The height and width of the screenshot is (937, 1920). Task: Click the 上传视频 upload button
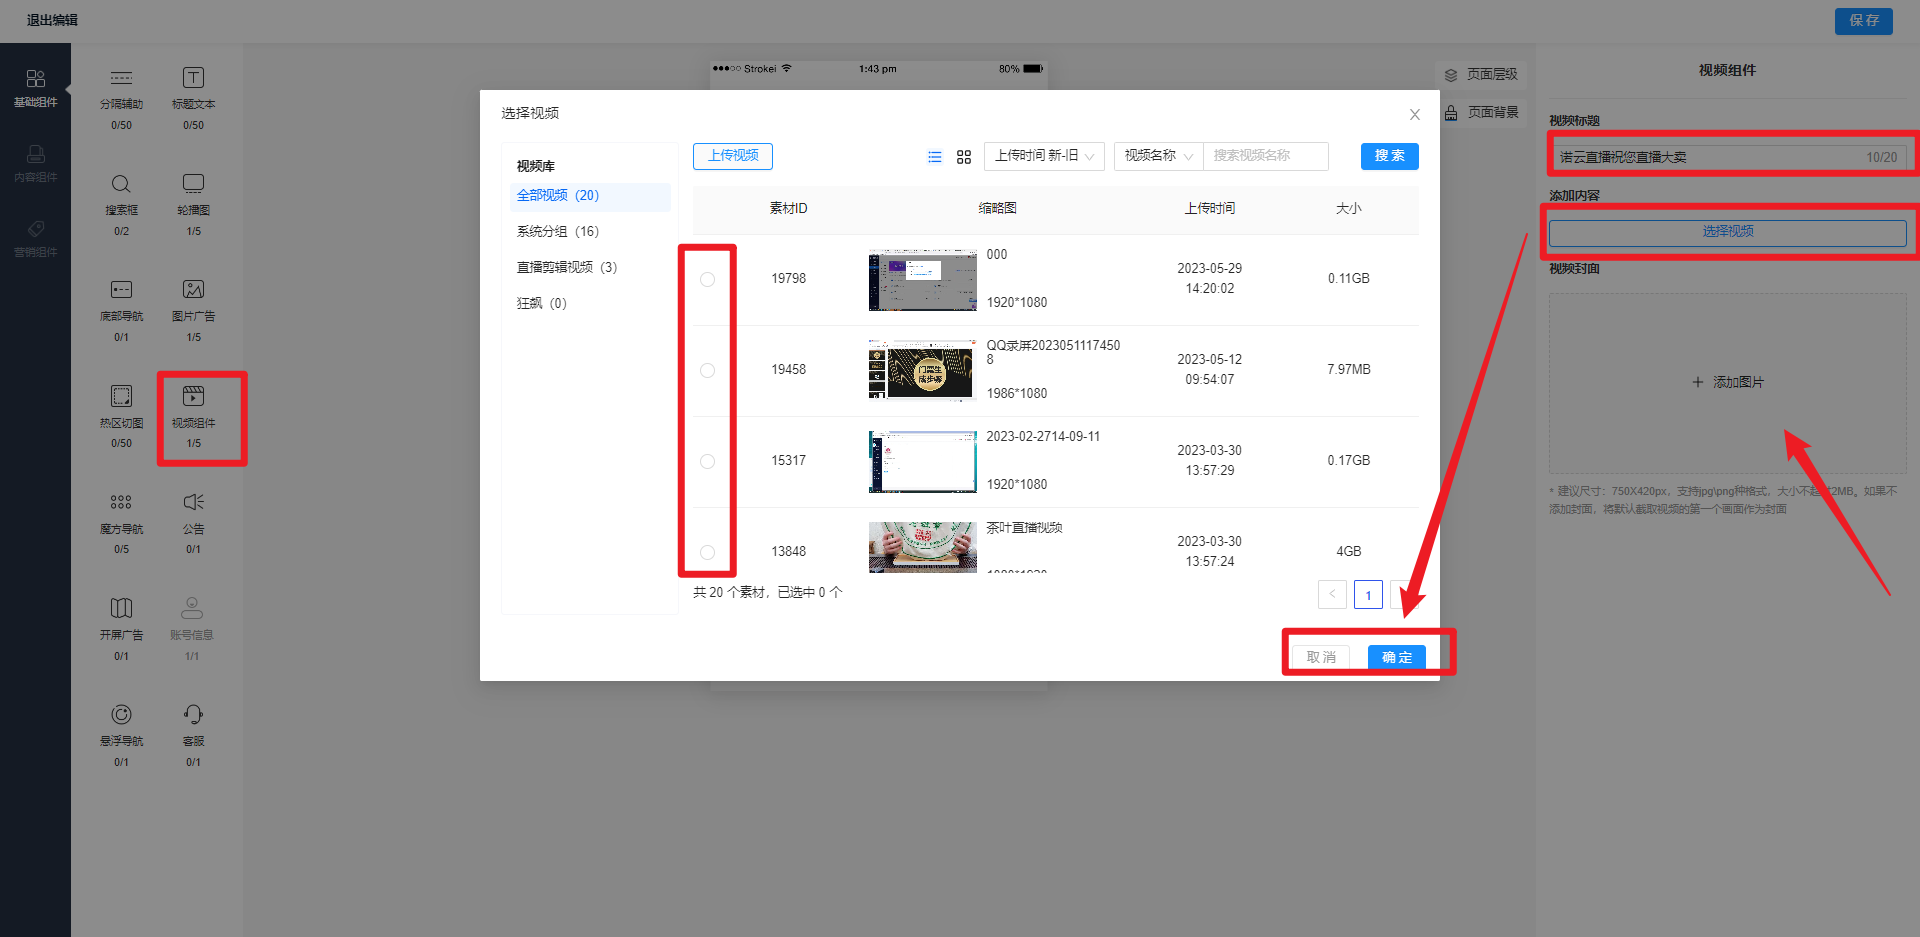[x=733, y=156]
